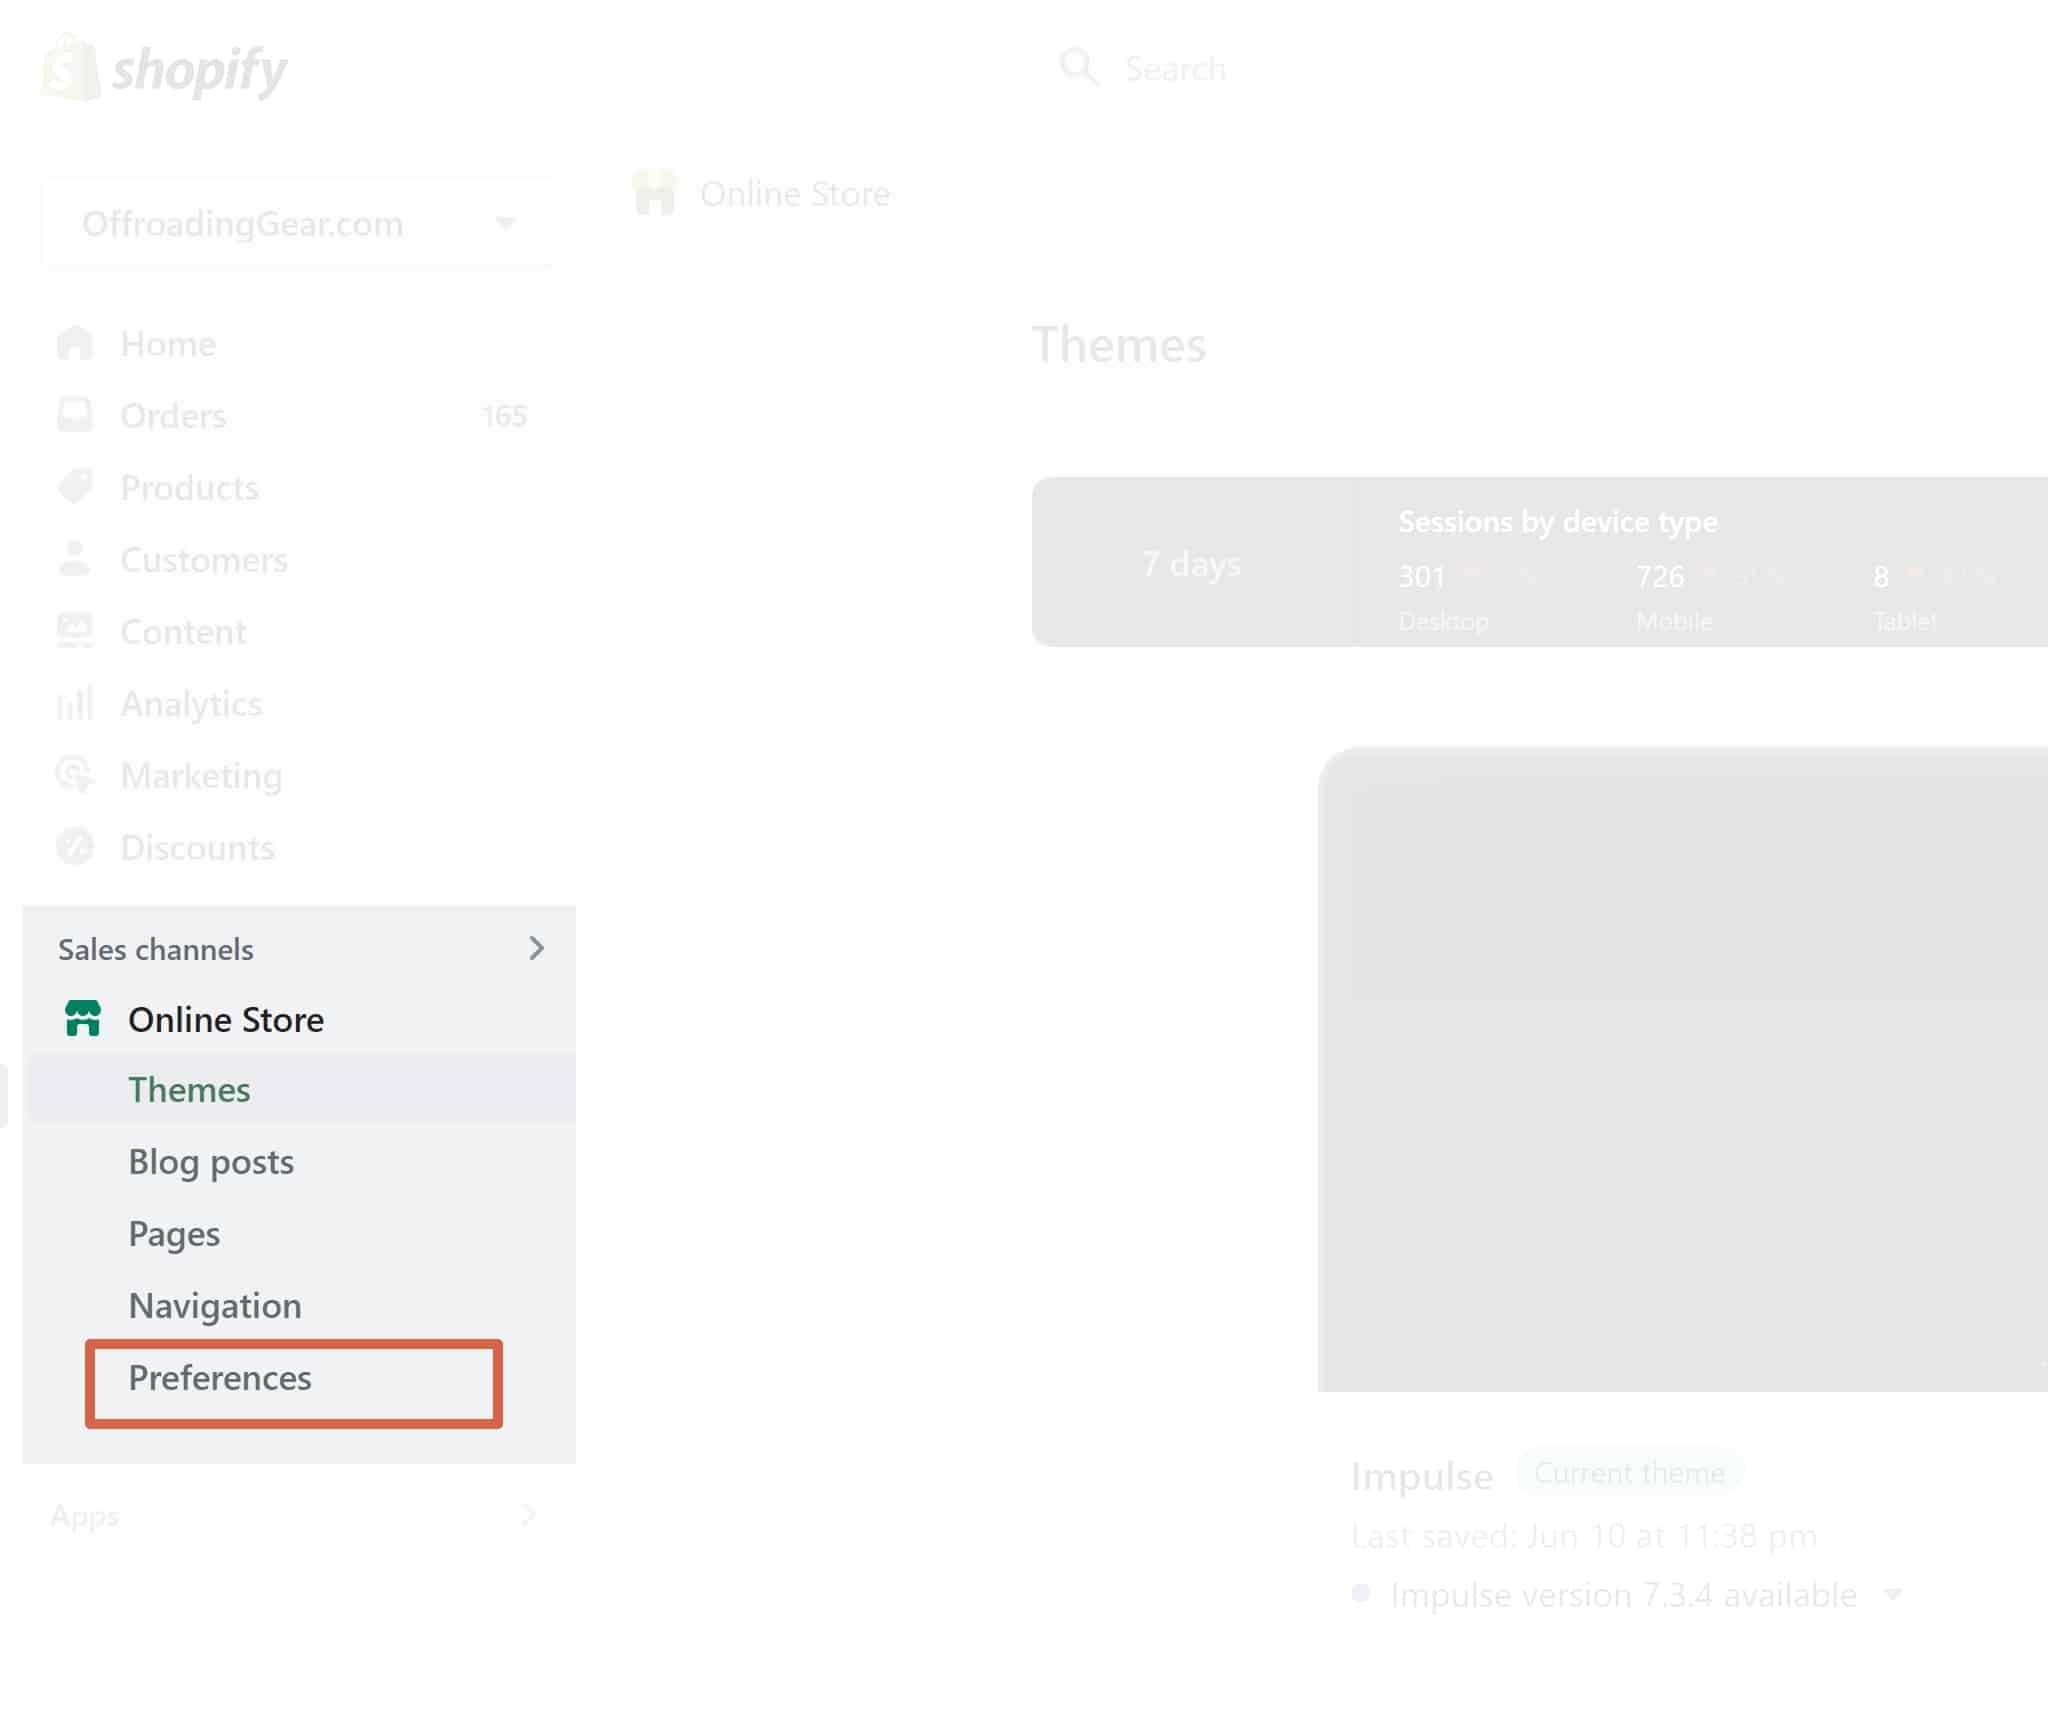This screenshot has width=2048, height=1716.
Task: Click the 301 Desktop sessions value
Action: point(1421,576)
